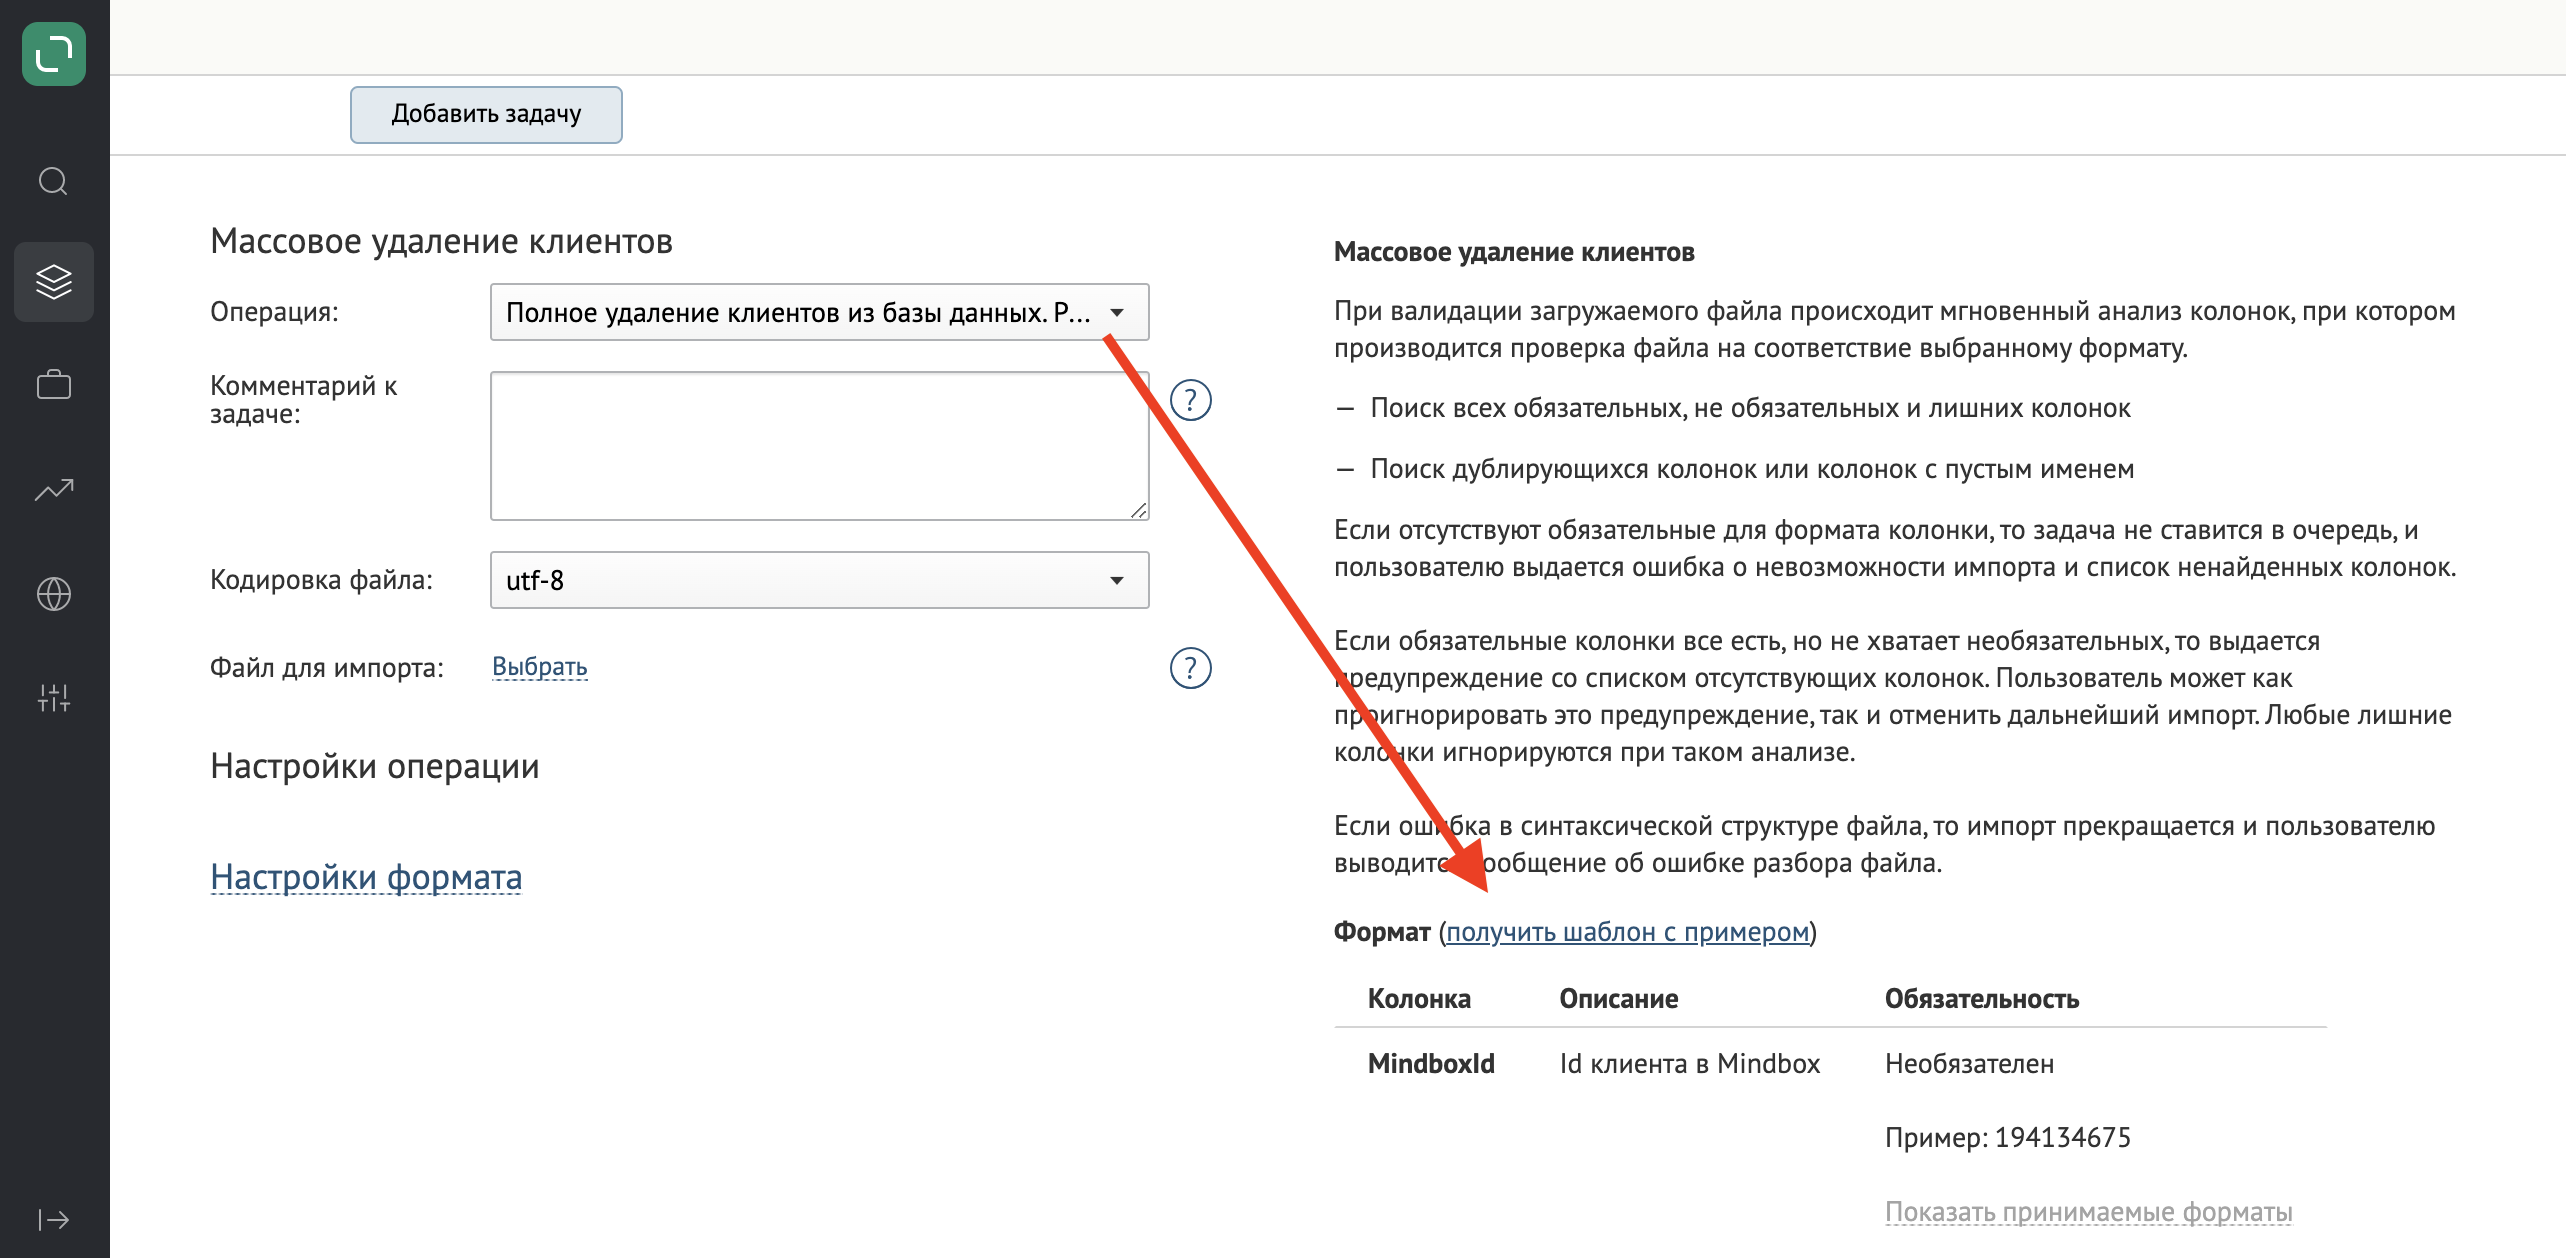Click the green Mindbox logo icon

point(54,53)
